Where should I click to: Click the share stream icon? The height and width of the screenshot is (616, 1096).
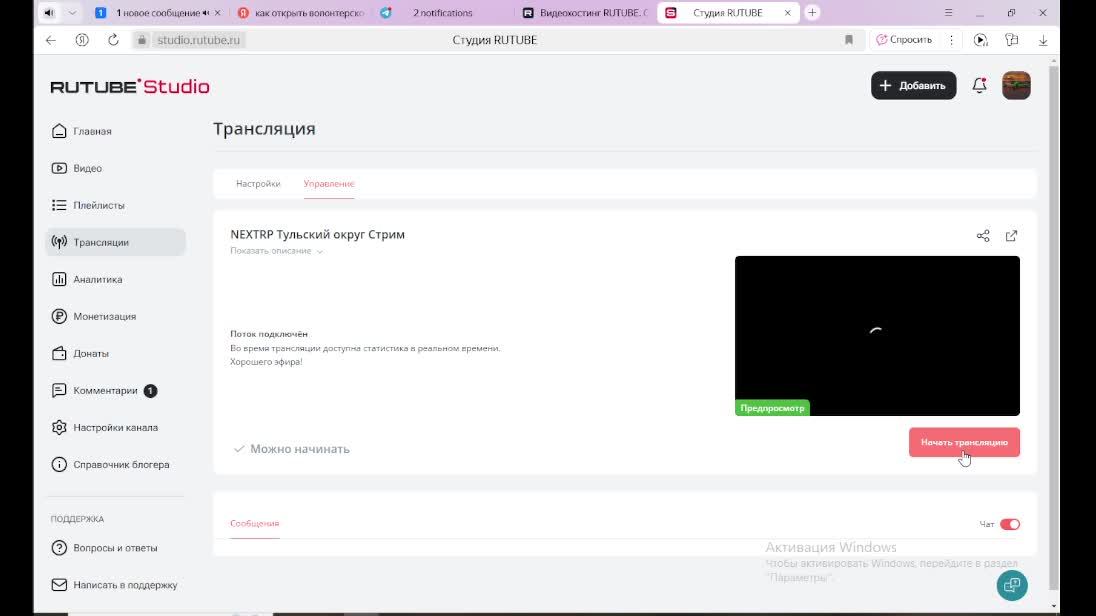coord(983,236)
